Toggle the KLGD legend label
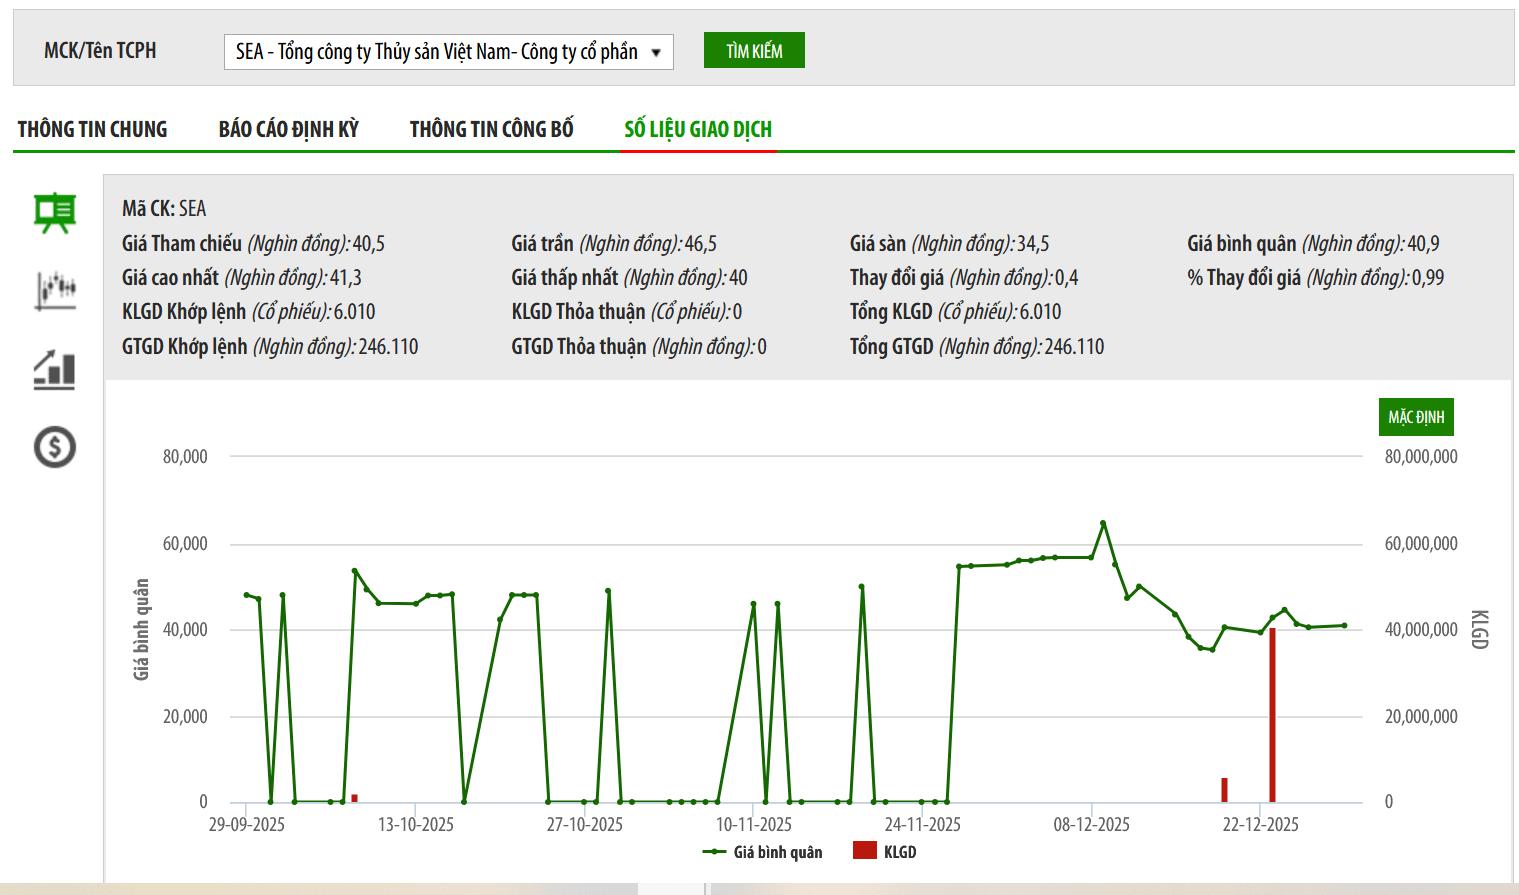The width and height of the screenshot is (1519, 895). (x=900, y=852)
